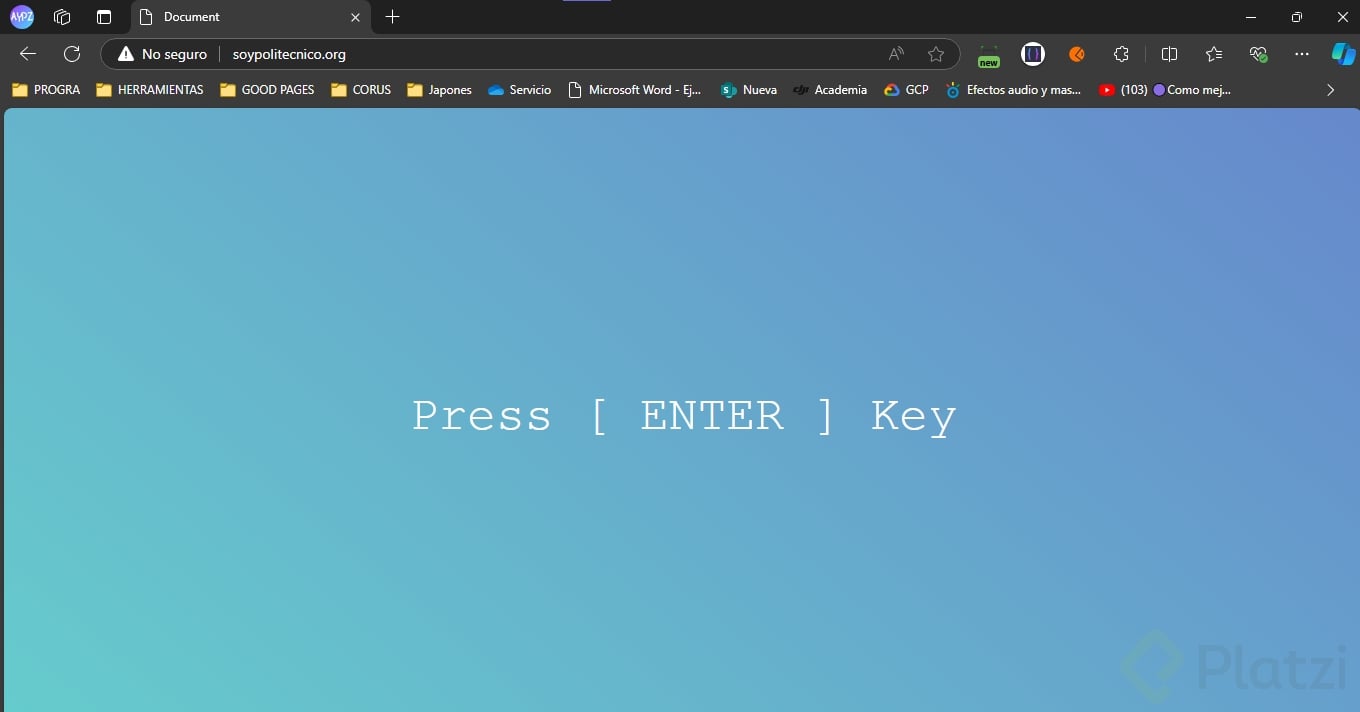Open the CORUS bookmarks folder
Viewport: 1360px width, 712px height.
(361, 90)
